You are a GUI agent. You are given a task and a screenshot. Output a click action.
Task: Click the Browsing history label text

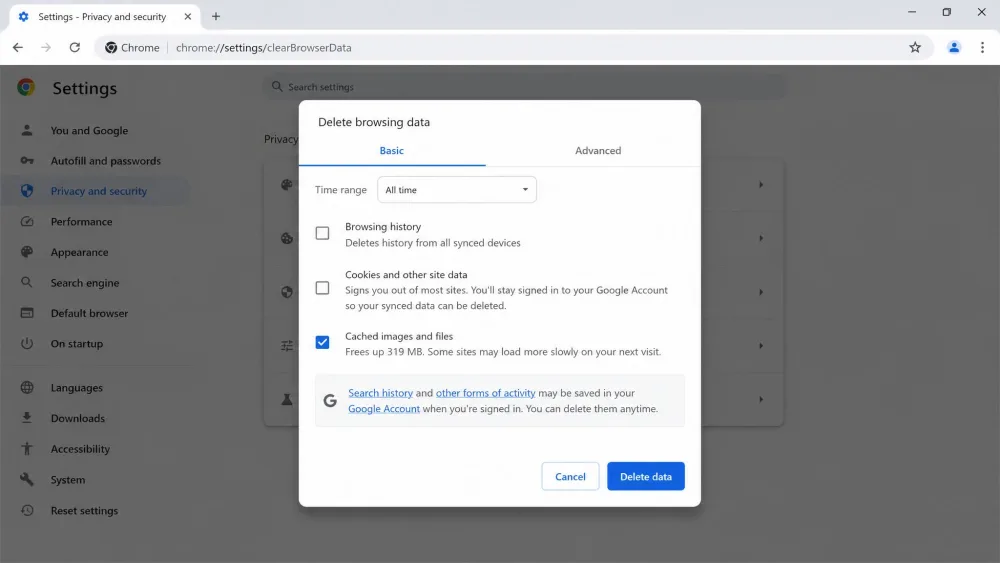383,226
